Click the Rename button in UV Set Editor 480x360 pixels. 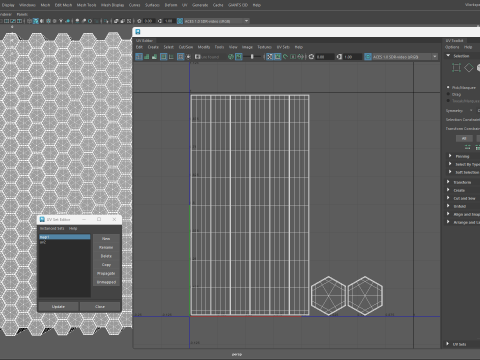point(106,247)
